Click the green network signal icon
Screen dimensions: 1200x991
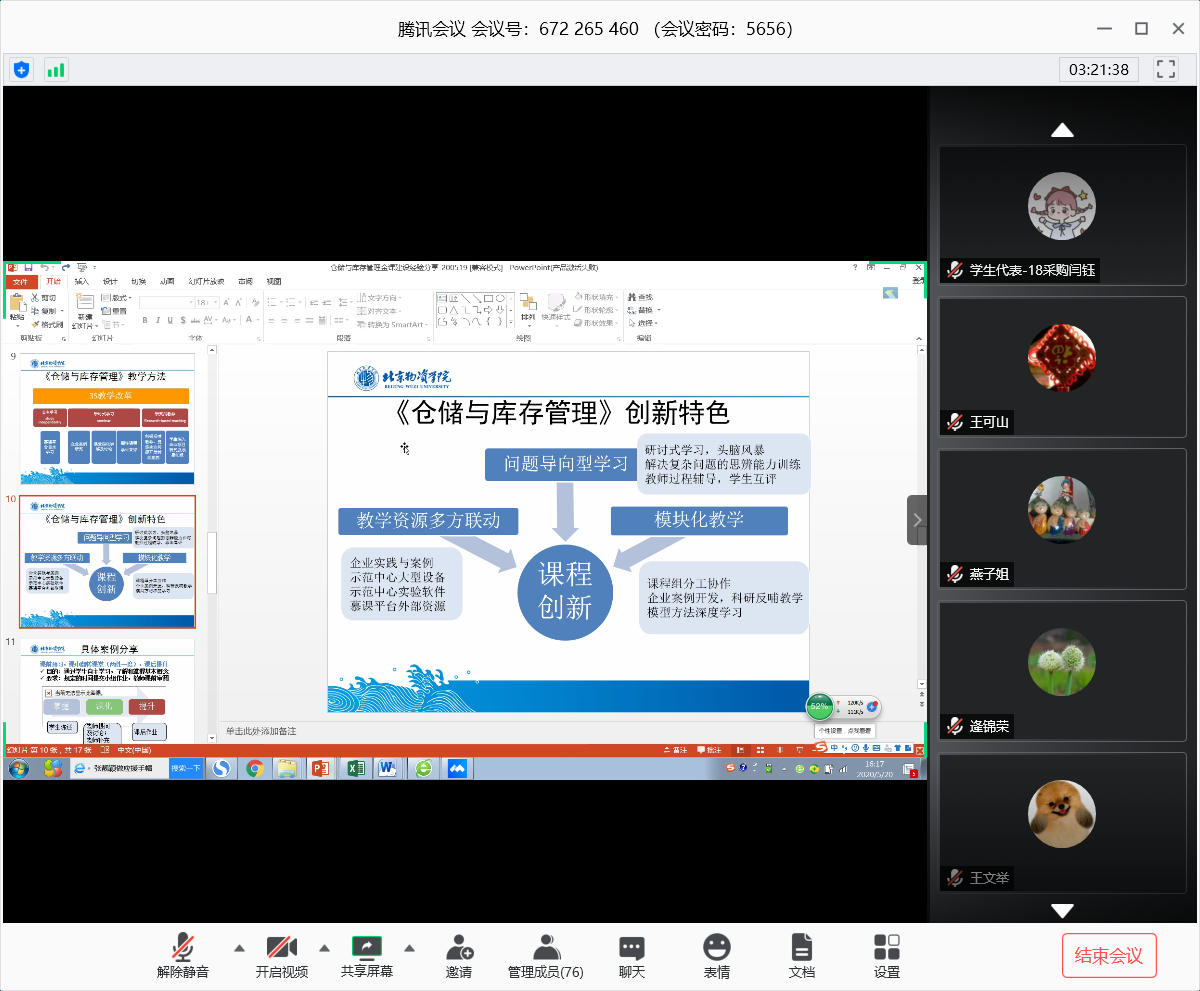click(x=56, y=69)
